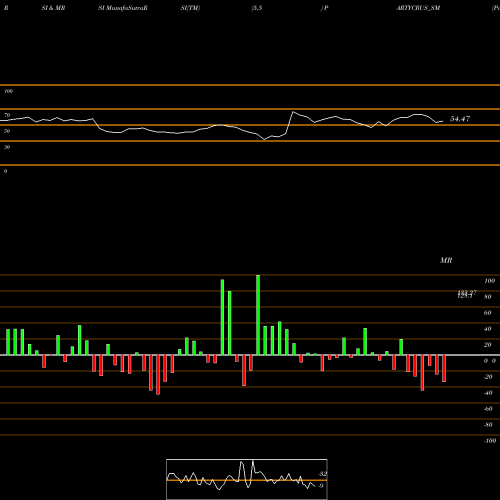Select the MR axis label -40
Image resolution: width=500 pixels, height=500 pixels.
(x=488, y=393)
